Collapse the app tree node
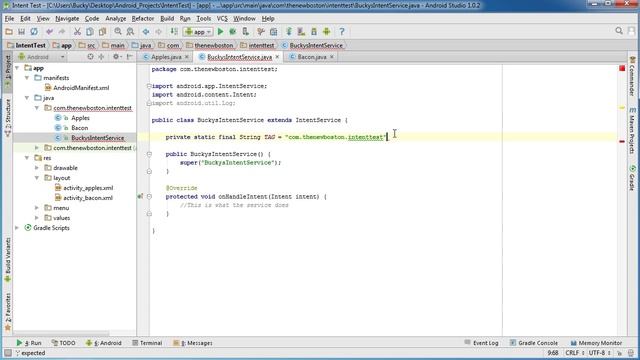The height and width of the screenshot is (360, 640). click(x=17, y=68)
